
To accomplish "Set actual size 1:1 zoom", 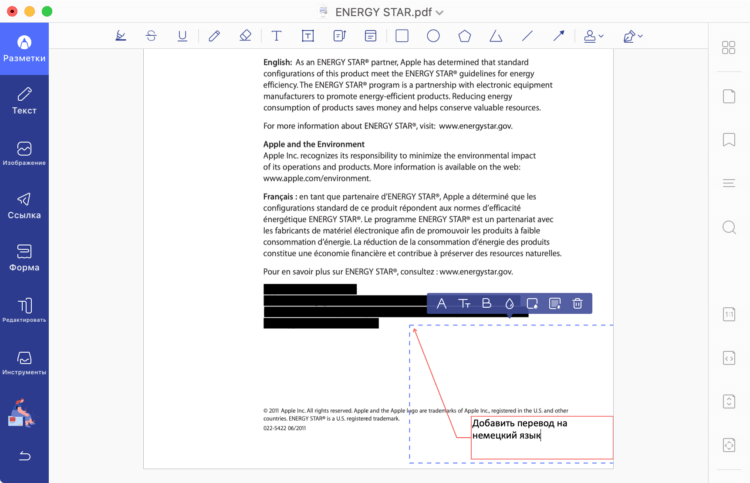I will [728, 314].
